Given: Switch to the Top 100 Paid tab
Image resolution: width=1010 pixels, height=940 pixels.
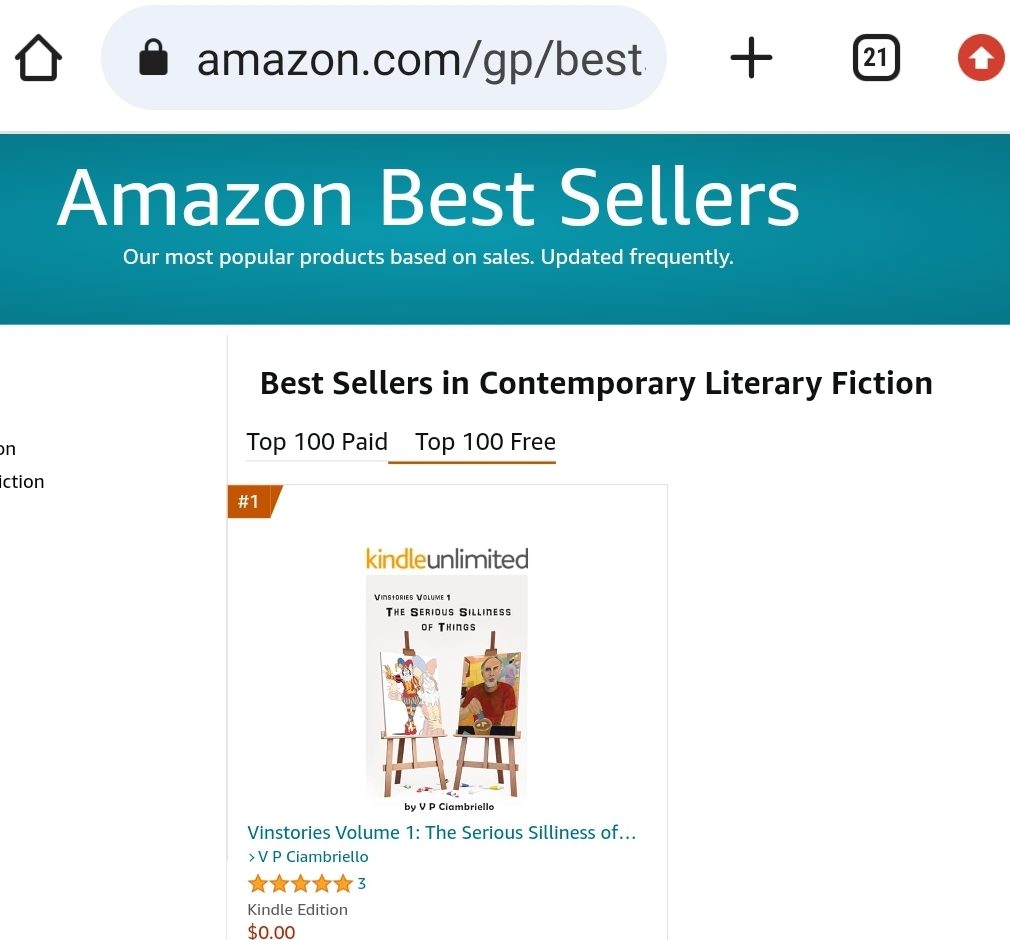Looking at the screenshot, I should coord(317,442).
